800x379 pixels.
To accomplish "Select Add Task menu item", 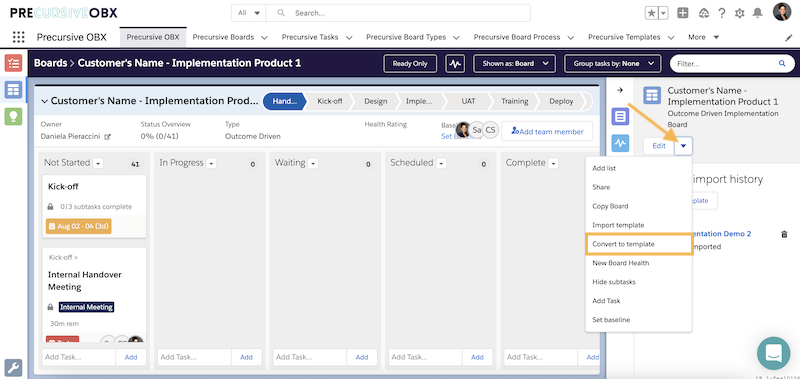I will [638, 301].
